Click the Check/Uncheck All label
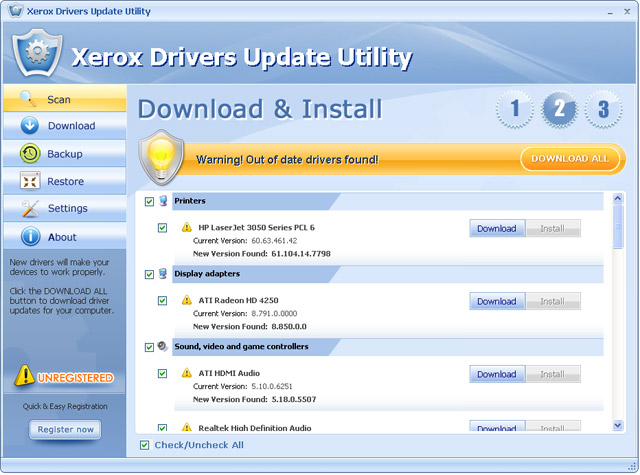Image resolution: width=640 pixels, height=475 pixels. click(x=199, y=445)
